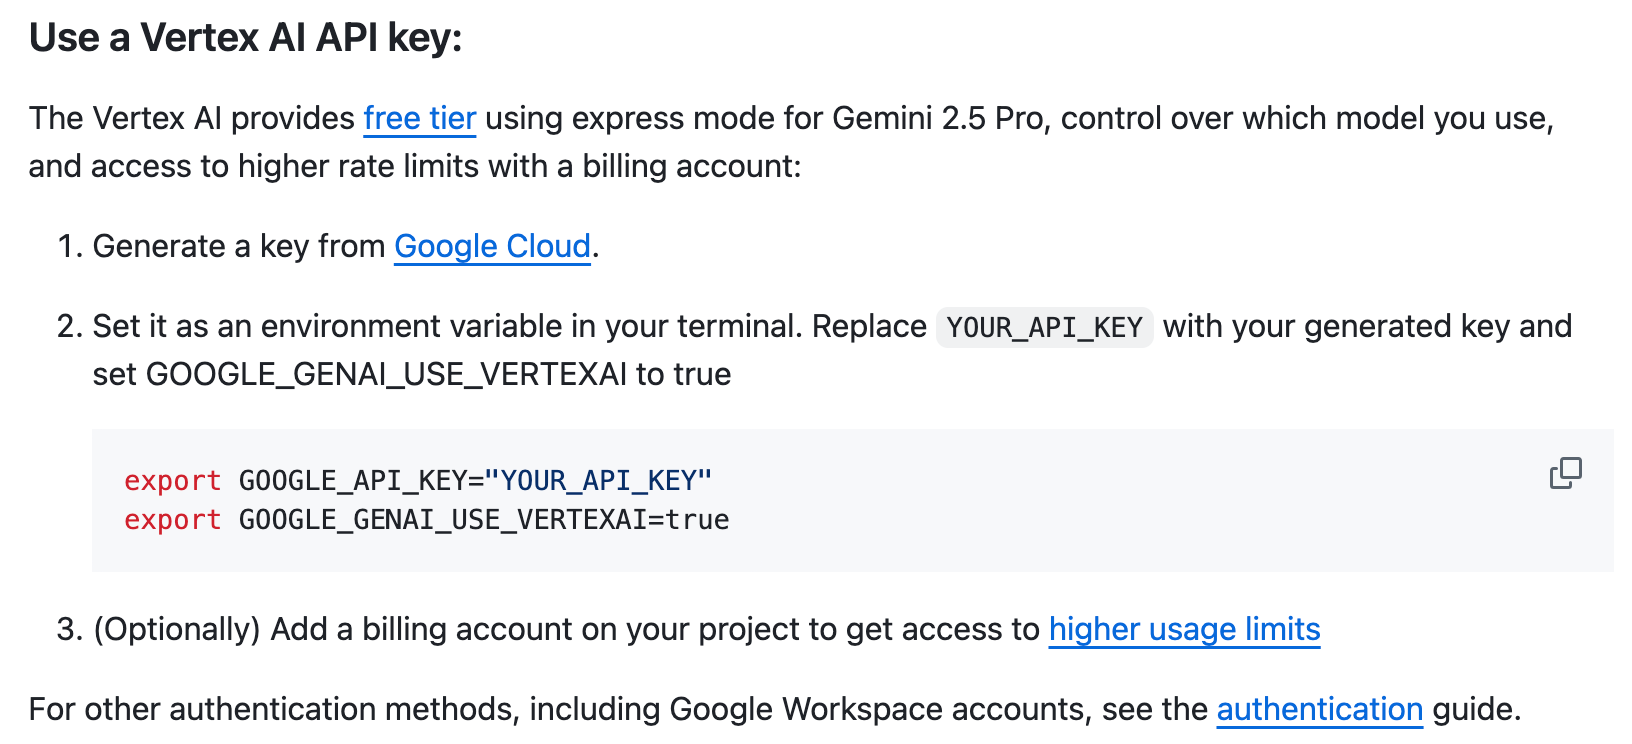Copy the code block with copy icon
Image resolution: width=1632 pixels, height=744 pixels.
[1565, 473]
